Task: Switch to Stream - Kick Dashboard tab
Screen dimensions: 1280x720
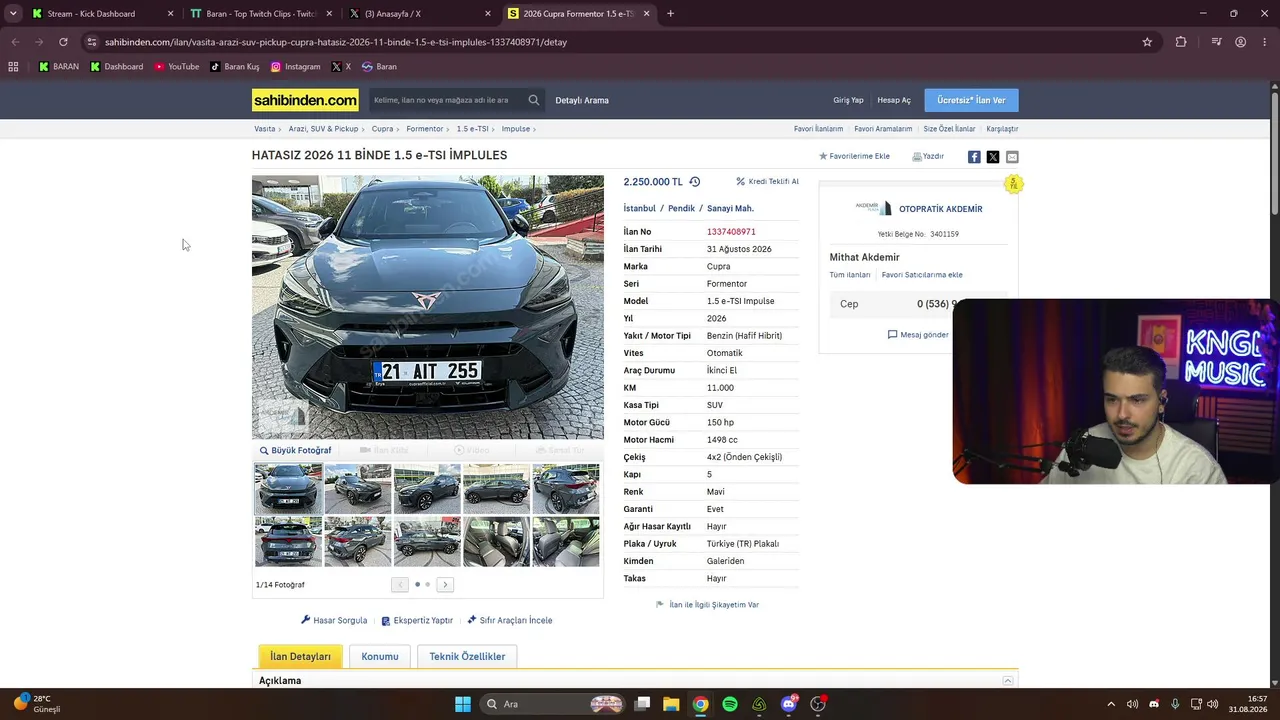Action: 102,14
